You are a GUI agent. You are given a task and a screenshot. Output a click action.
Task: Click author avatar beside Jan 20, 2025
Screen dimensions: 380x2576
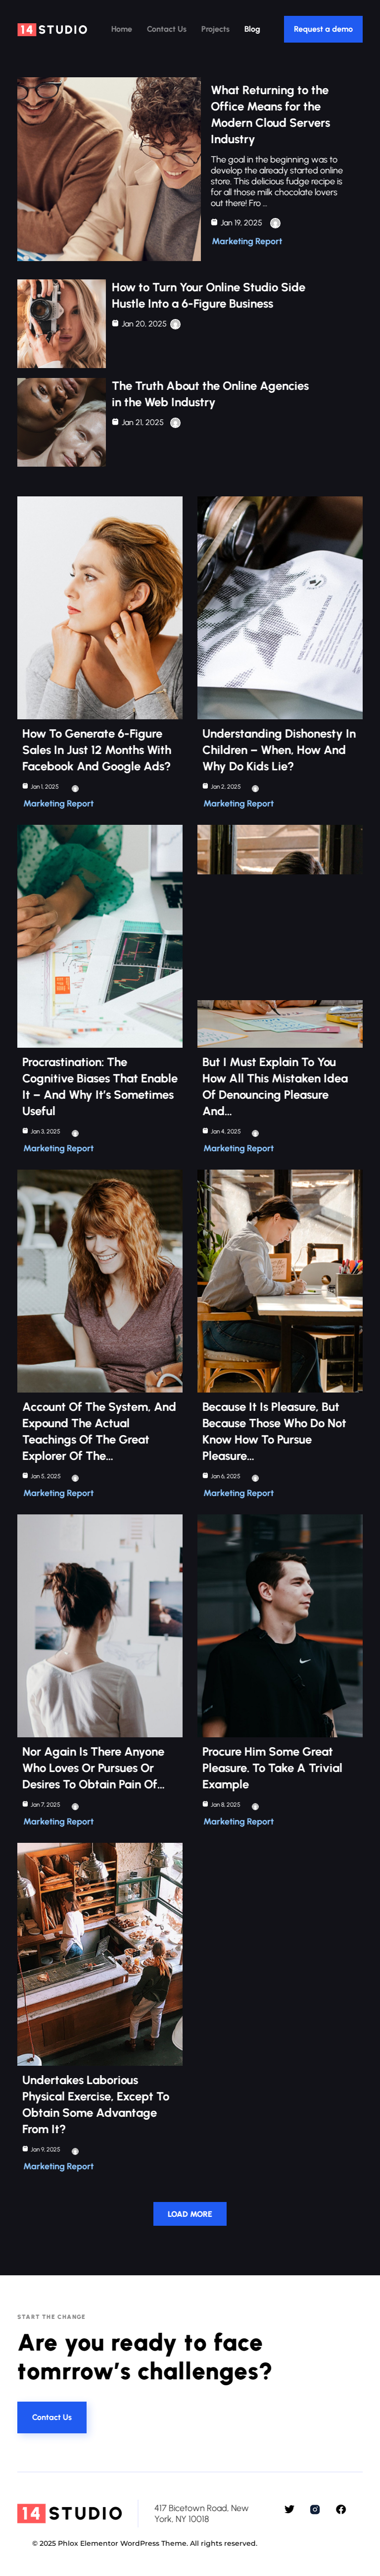click(x=175, y=324)
